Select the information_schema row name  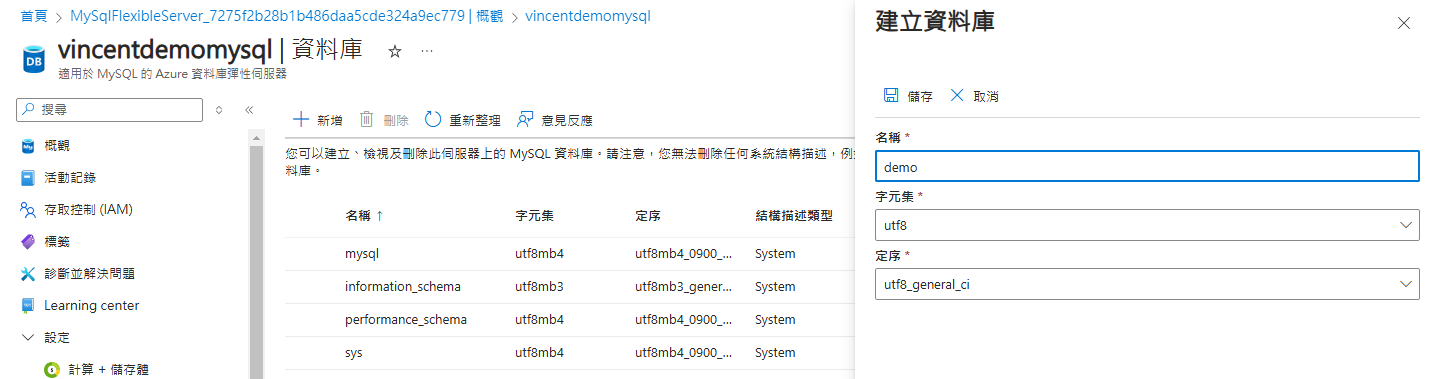(403, 287)
